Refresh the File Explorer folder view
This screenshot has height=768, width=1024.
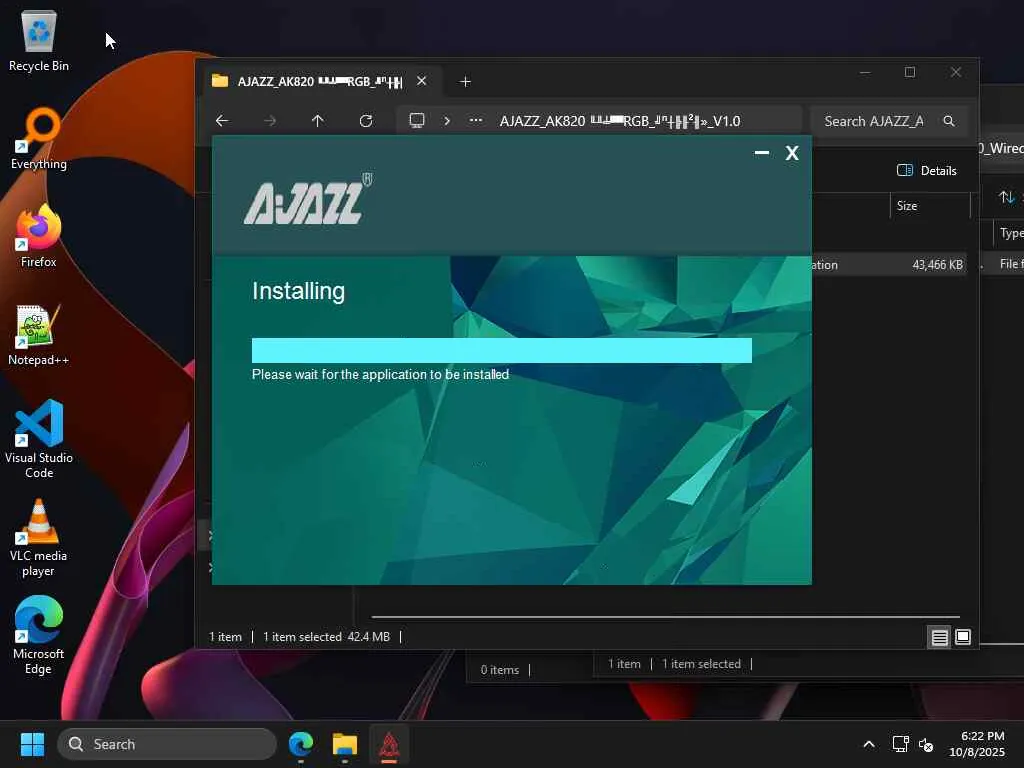coord(366,121)
